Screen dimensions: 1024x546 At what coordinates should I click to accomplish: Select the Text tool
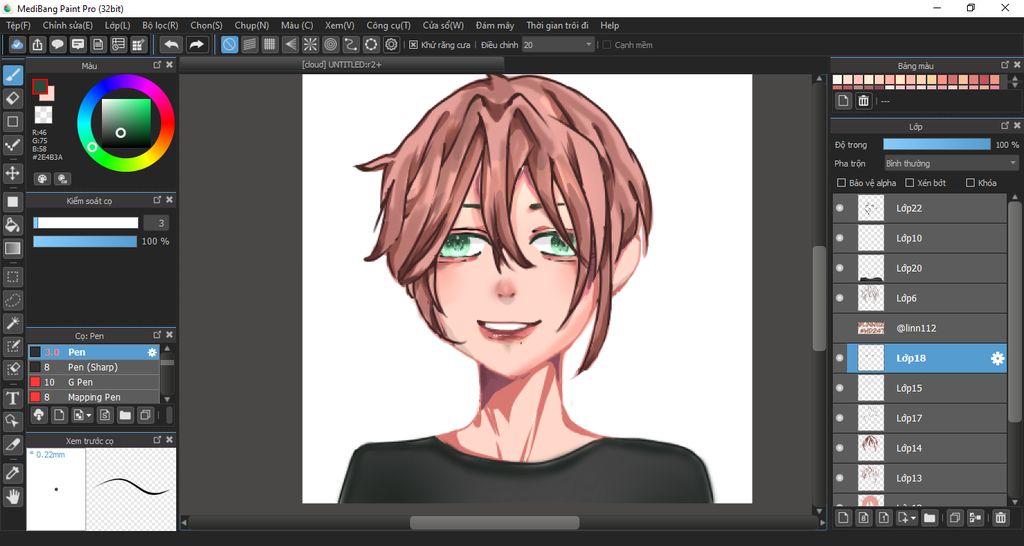click(12, 398)
